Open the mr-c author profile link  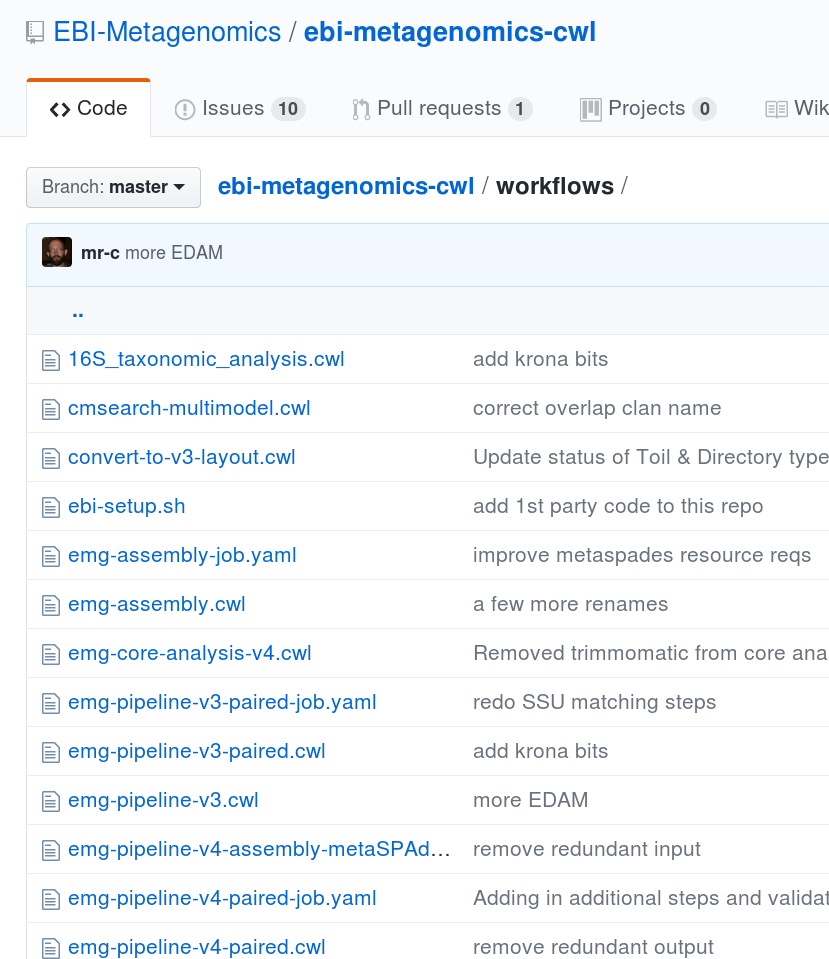[100, 253]
